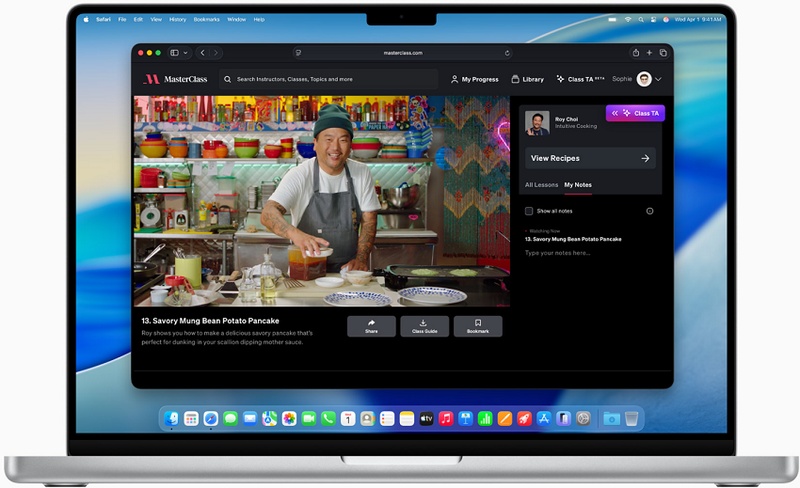
Task: Open Numbers from the dock
Action: coord(485,419)
